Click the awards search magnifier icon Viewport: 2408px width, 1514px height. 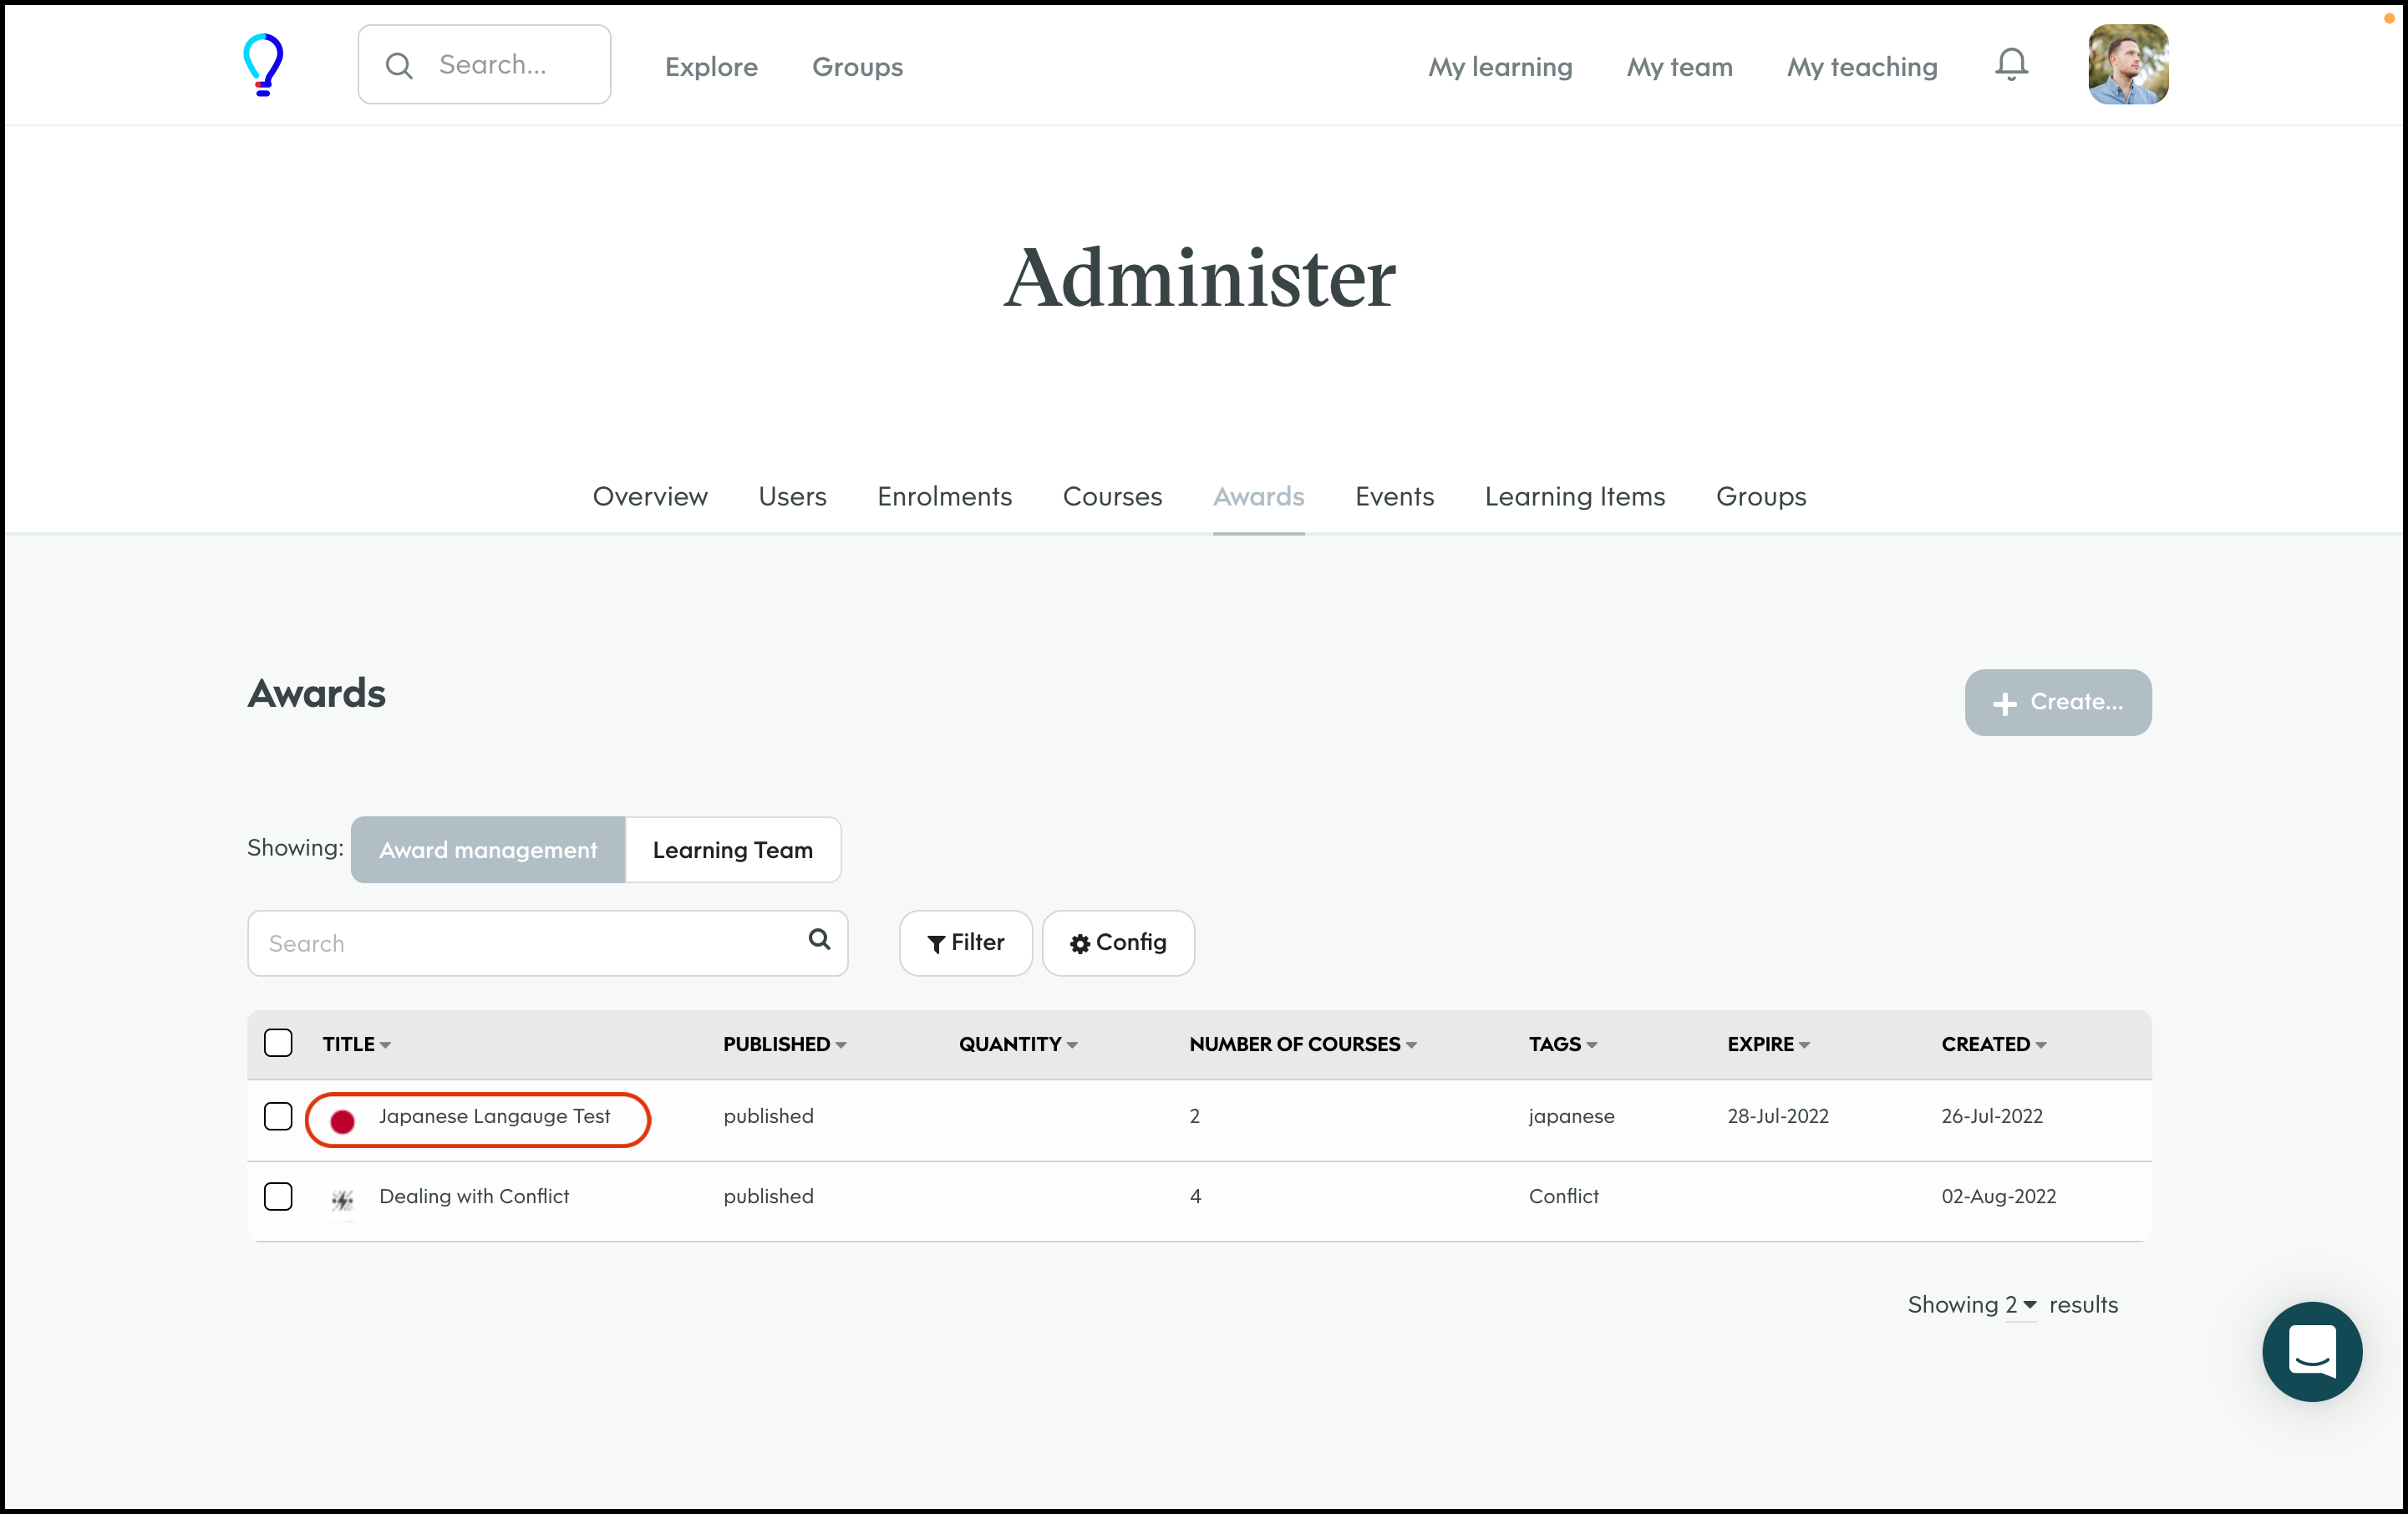pos(818,941)
